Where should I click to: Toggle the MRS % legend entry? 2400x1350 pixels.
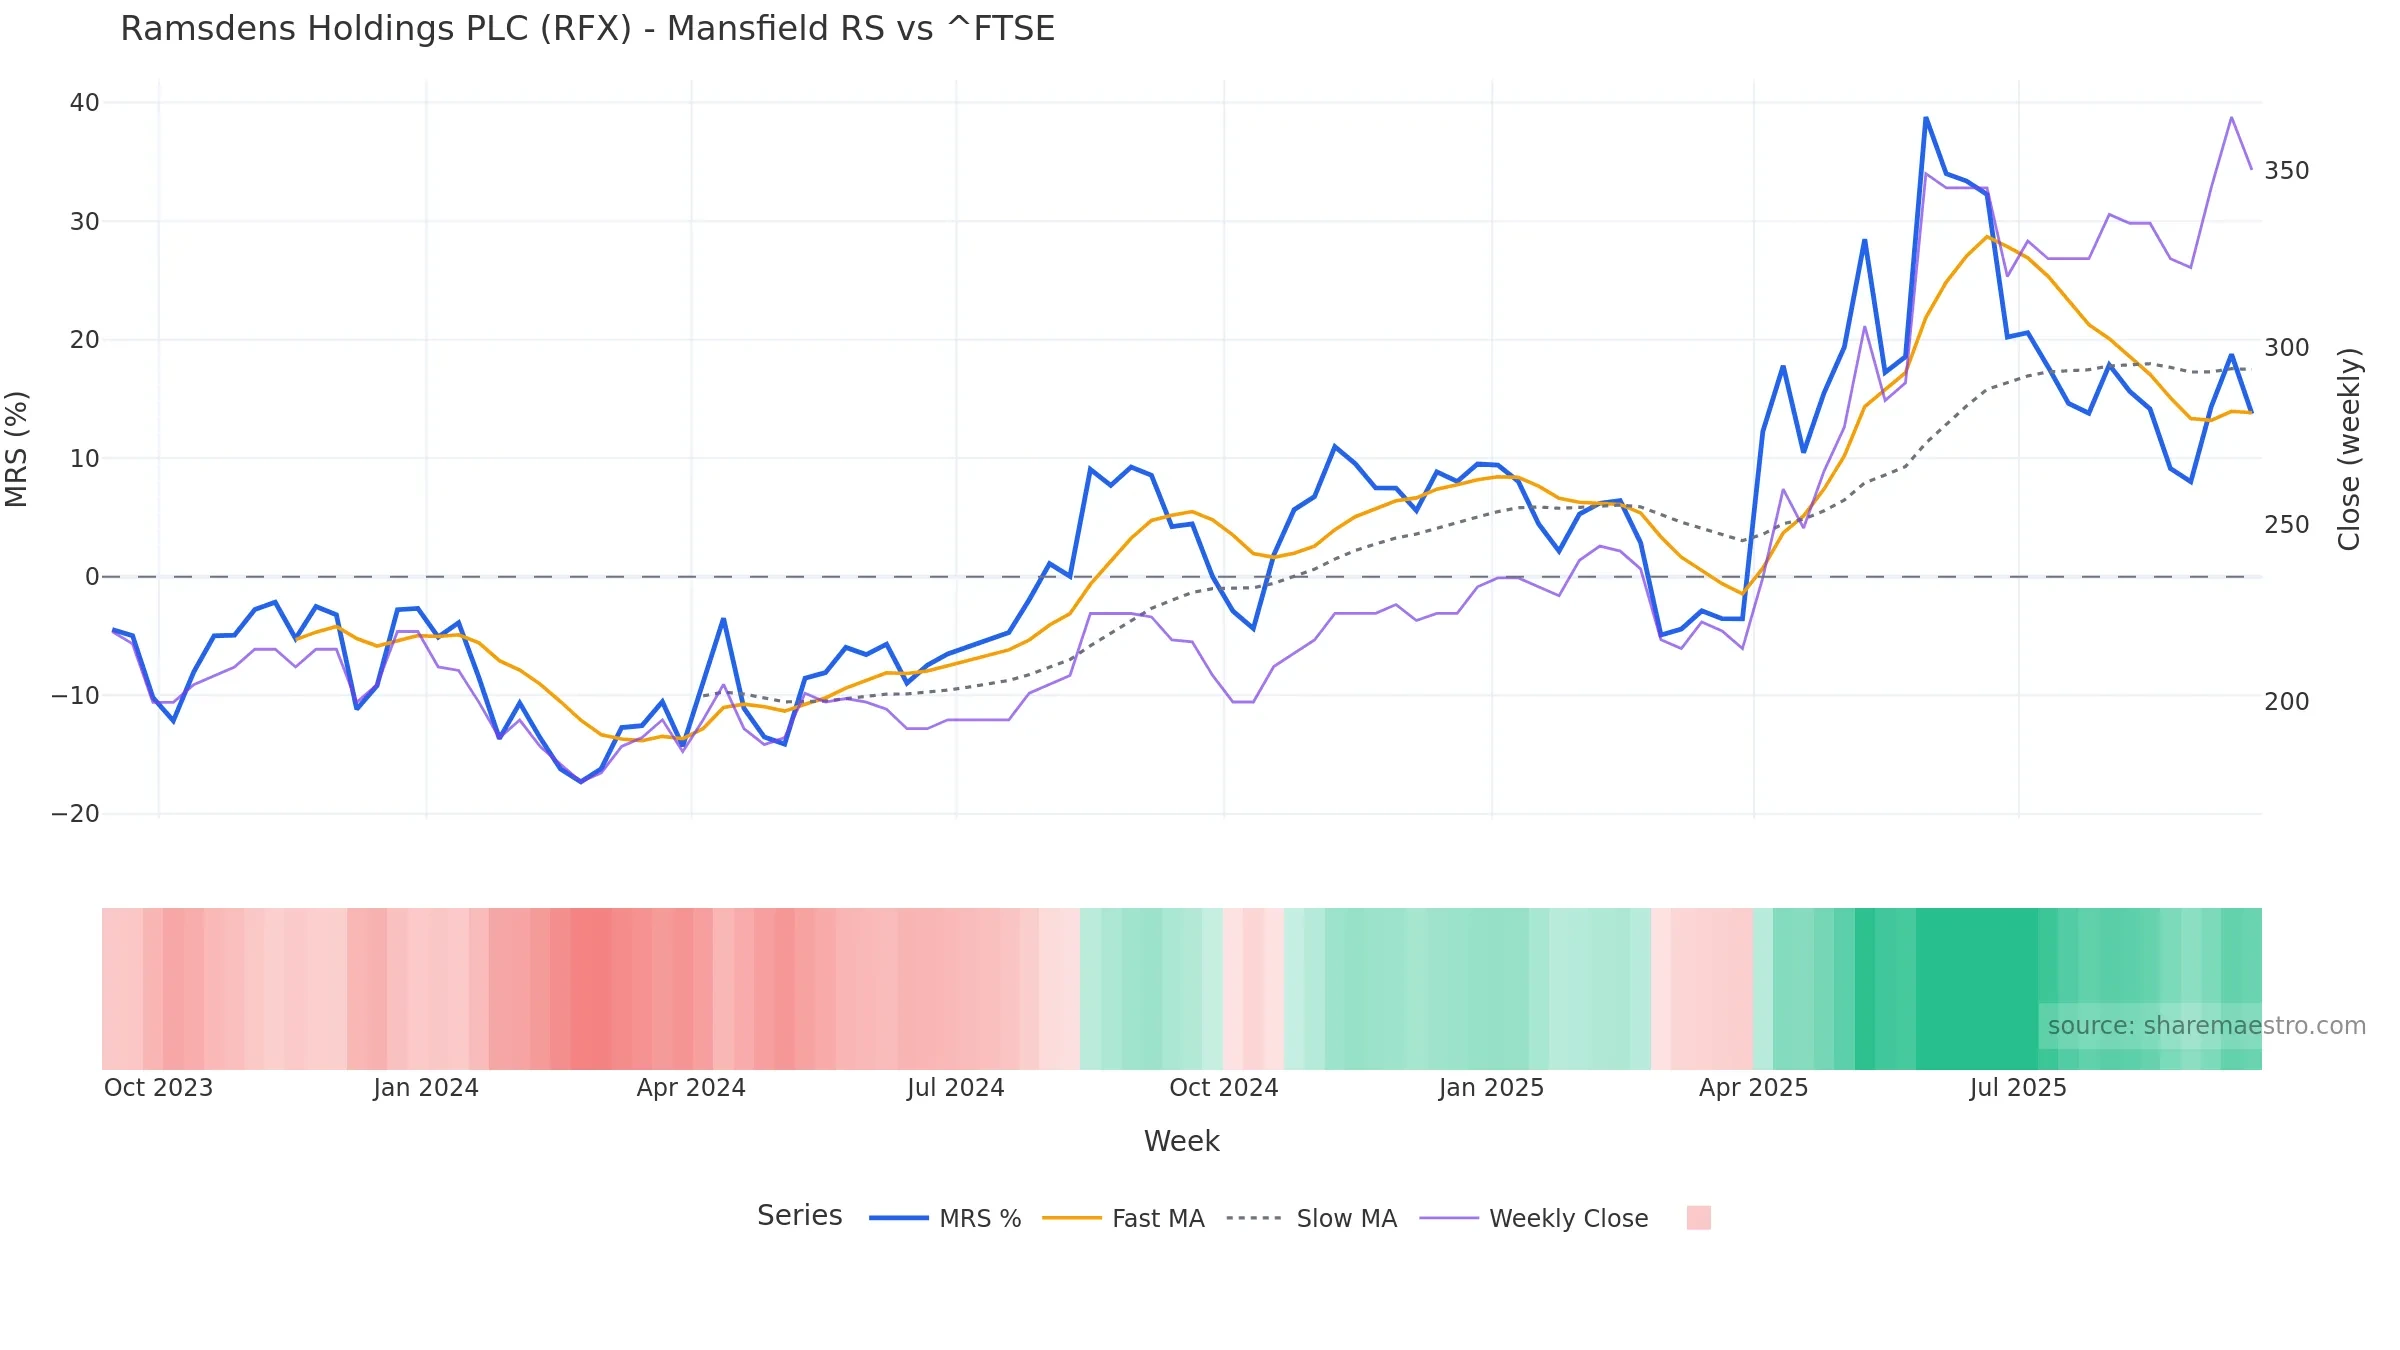coord(945,1218)
